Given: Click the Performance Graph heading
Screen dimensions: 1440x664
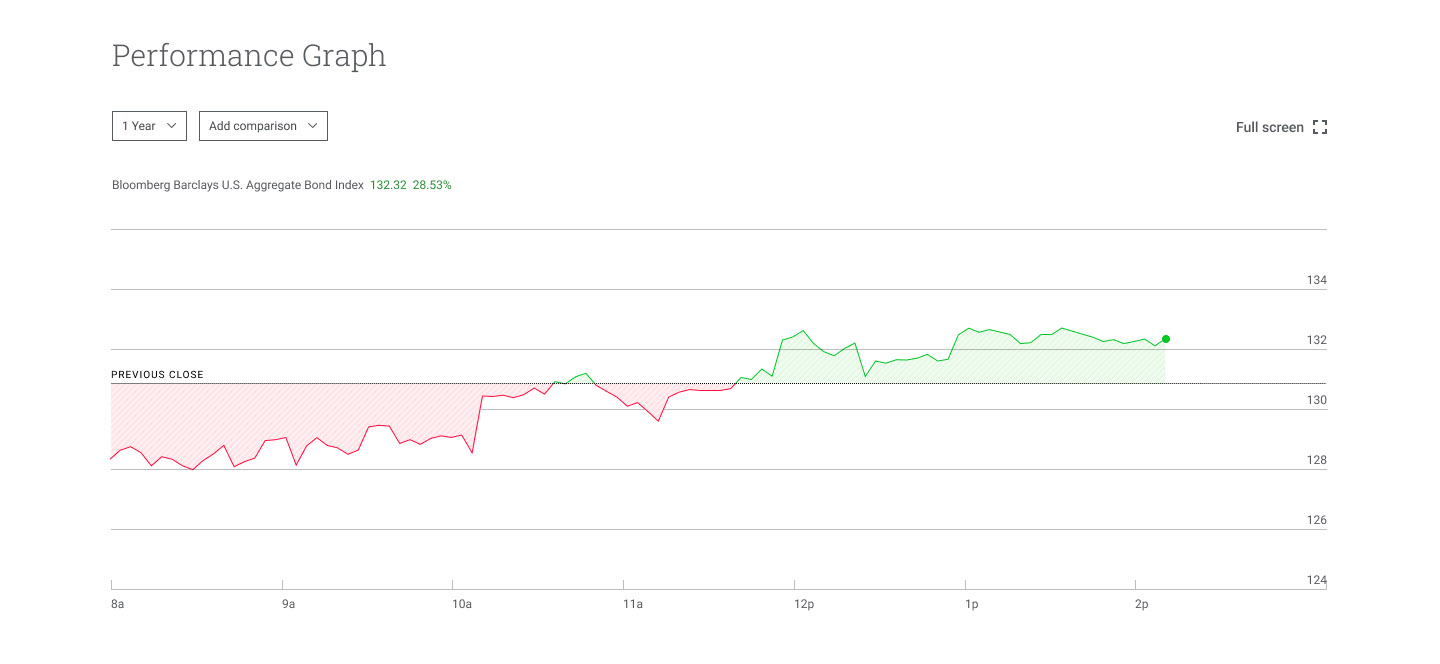Looking at the screenshot, I should tap(249, 56).
